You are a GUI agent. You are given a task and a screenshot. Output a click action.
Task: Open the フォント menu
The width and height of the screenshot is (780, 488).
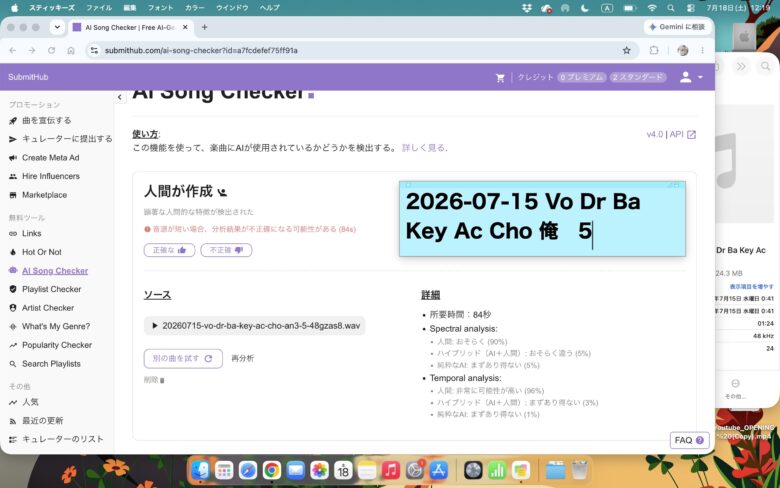tap(160, 8)
